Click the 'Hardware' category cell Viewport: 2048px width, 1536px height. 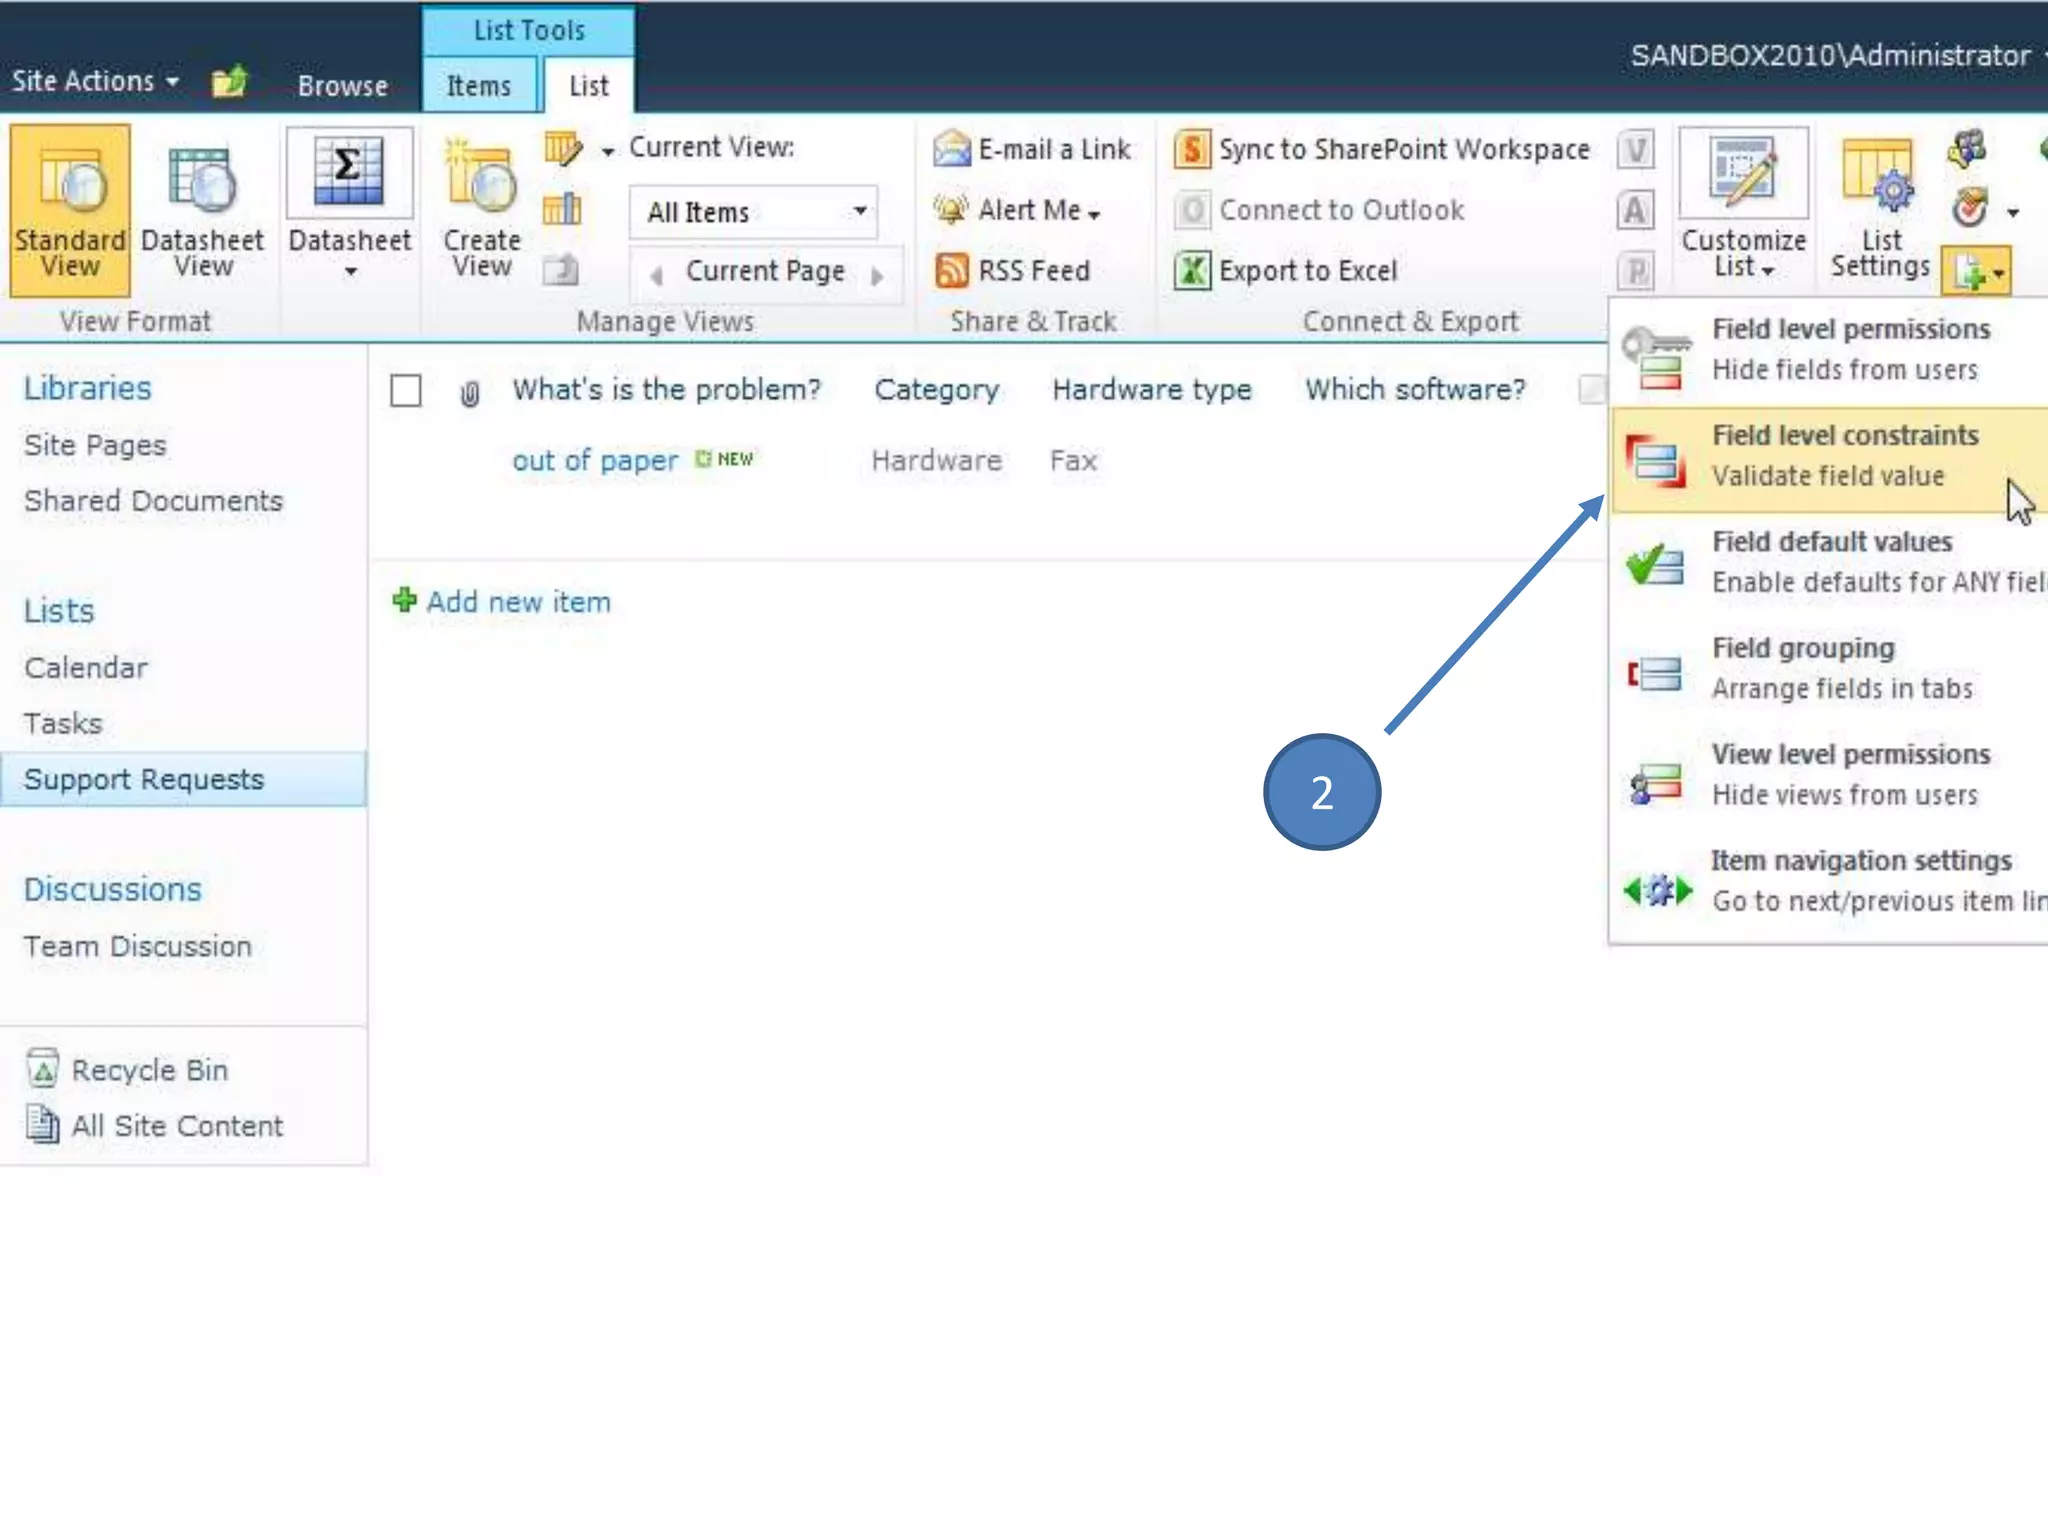coord(936,460)
